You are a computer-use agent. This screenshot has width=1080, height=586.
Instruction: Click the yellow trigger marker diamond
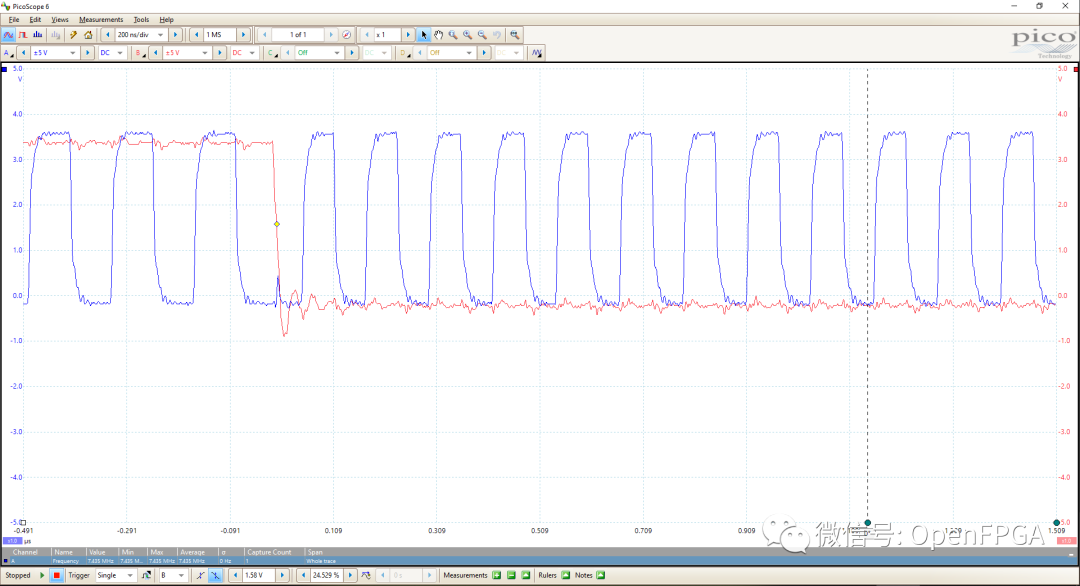click(277, 224)
